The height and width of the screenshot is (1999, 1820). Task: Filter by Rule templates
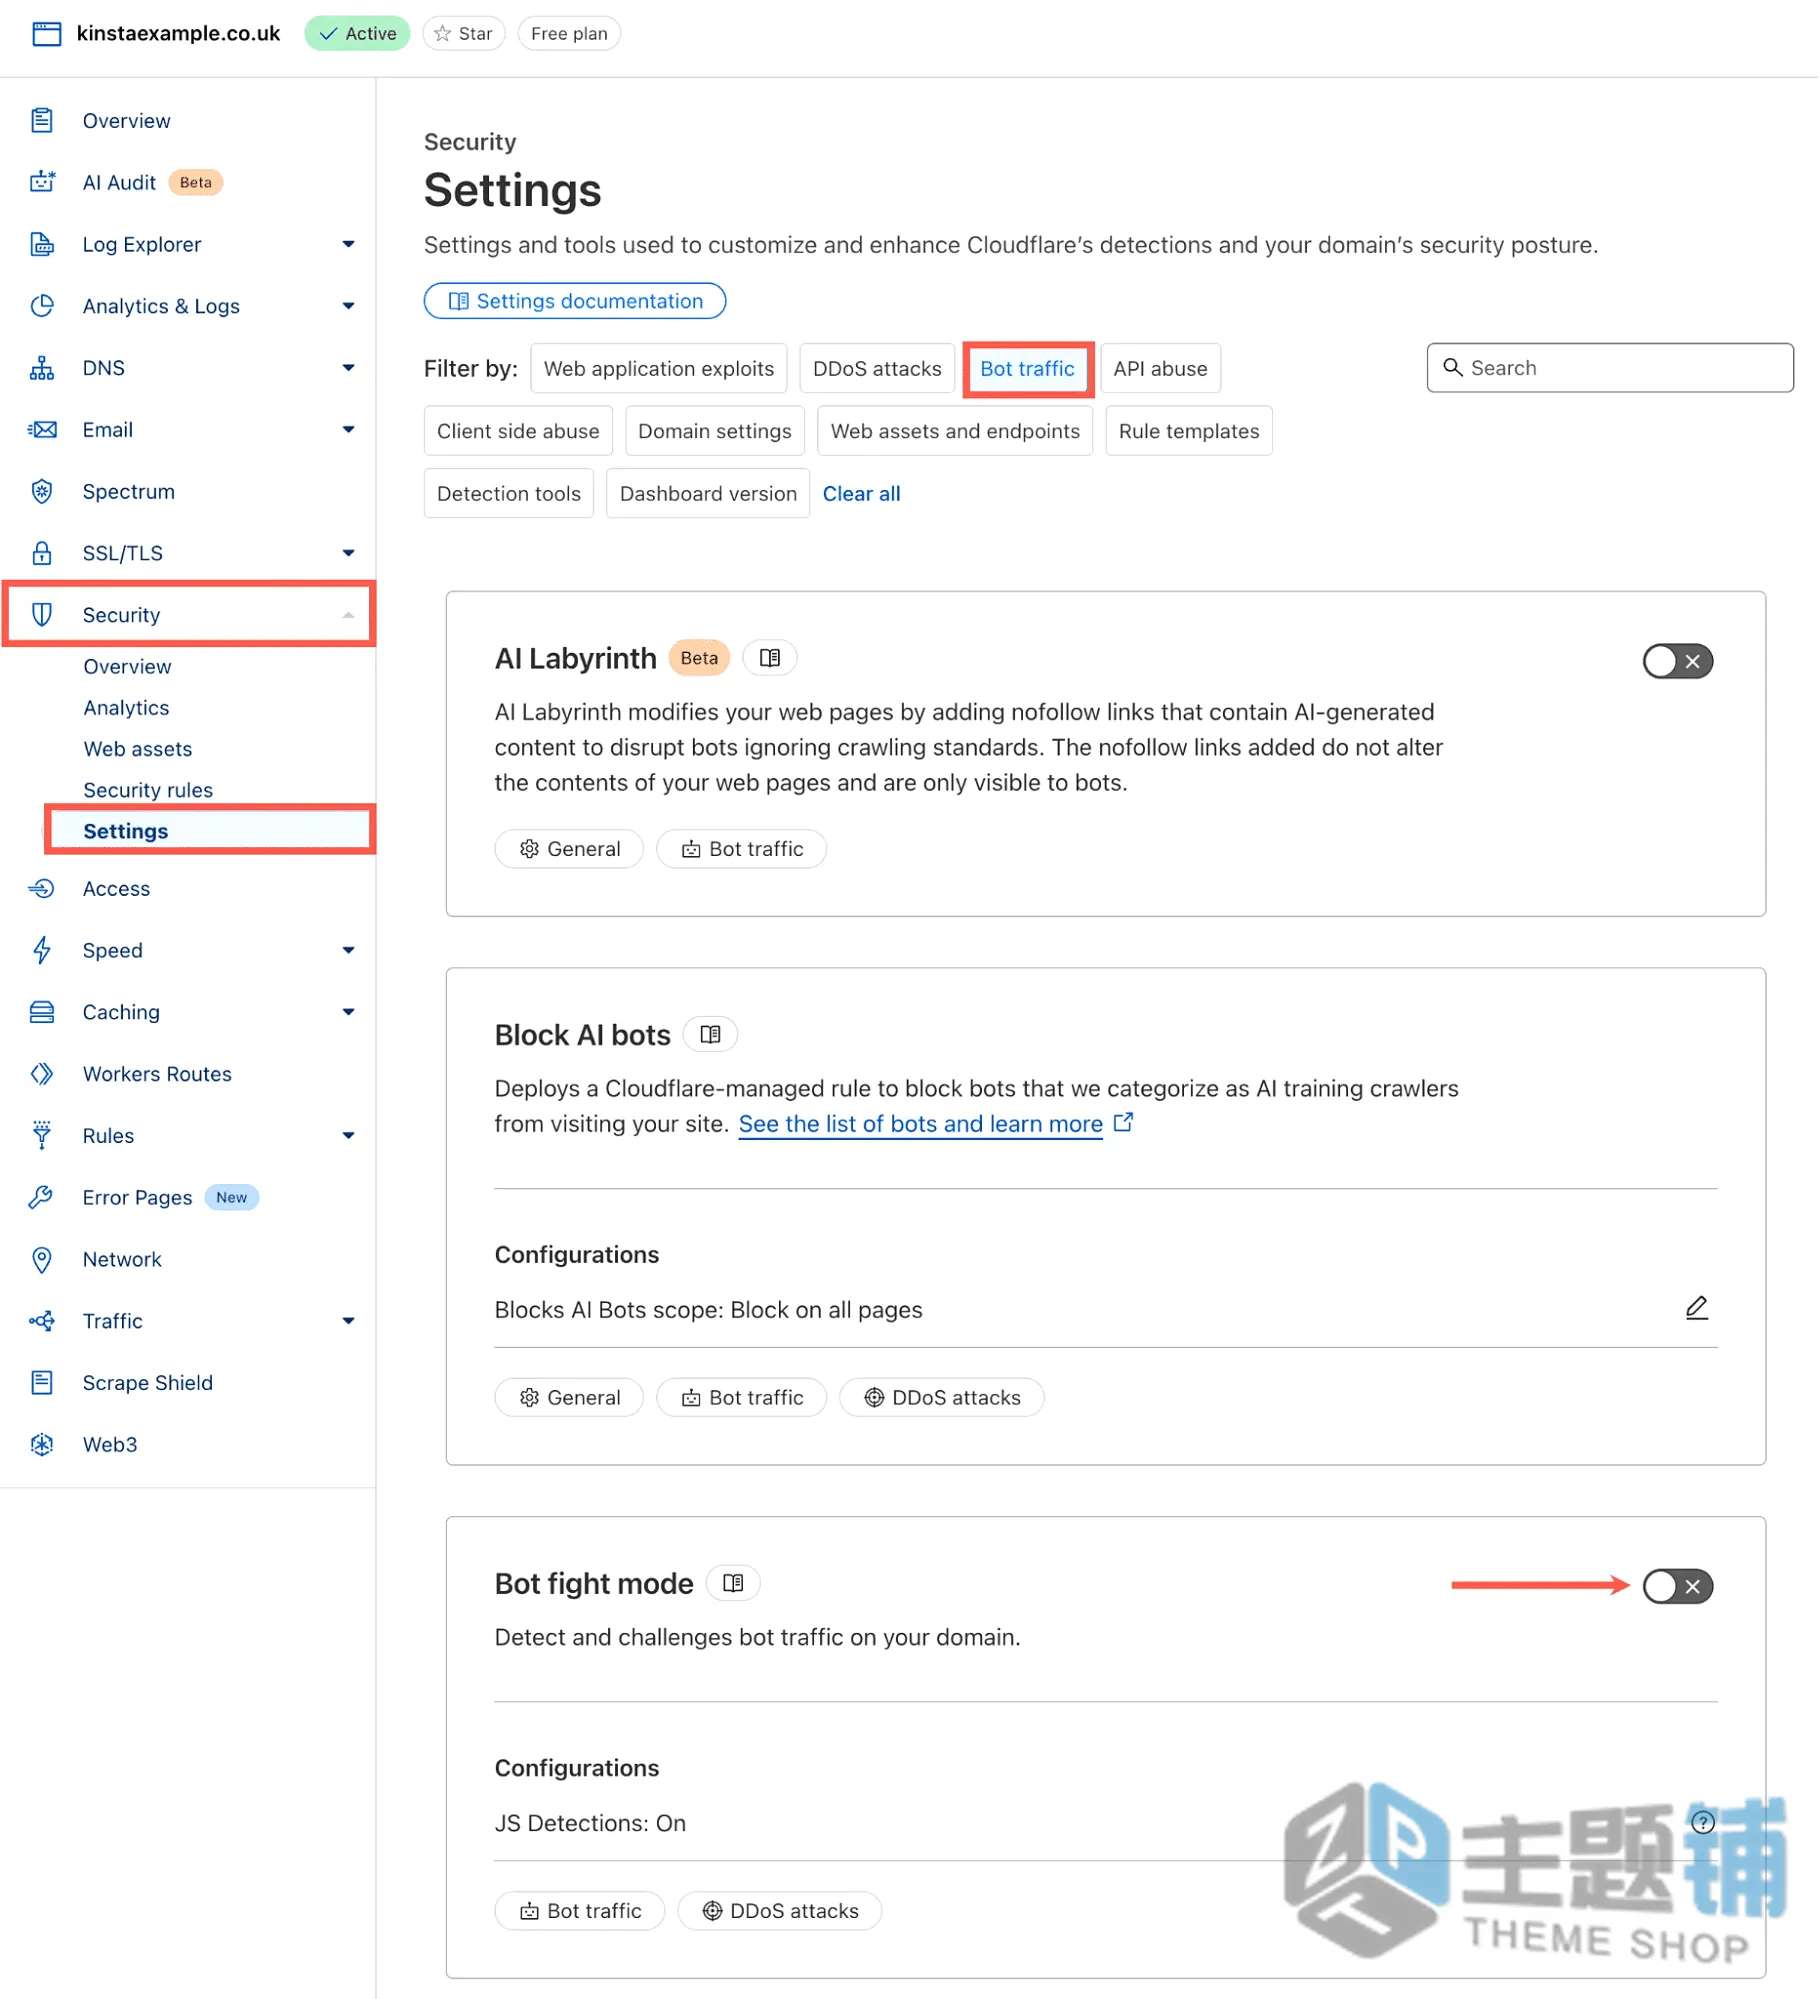coord(1189,431)
